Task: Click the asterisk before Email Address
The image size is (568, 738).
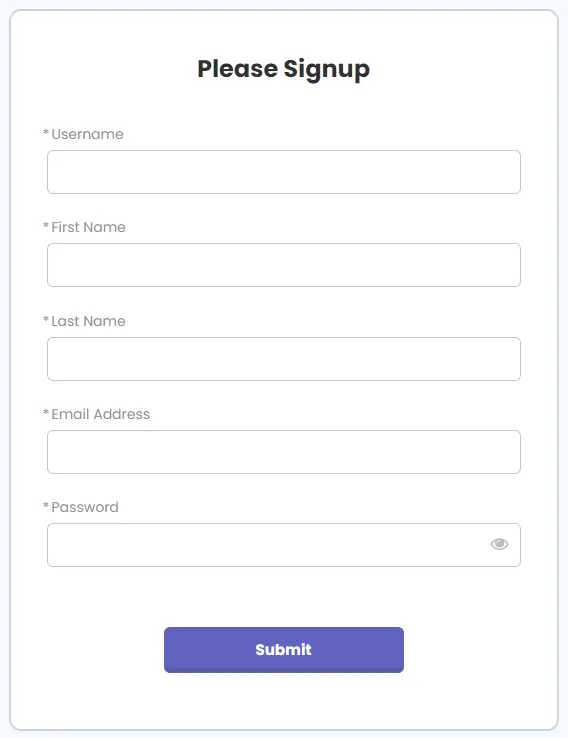Action: 46,412
